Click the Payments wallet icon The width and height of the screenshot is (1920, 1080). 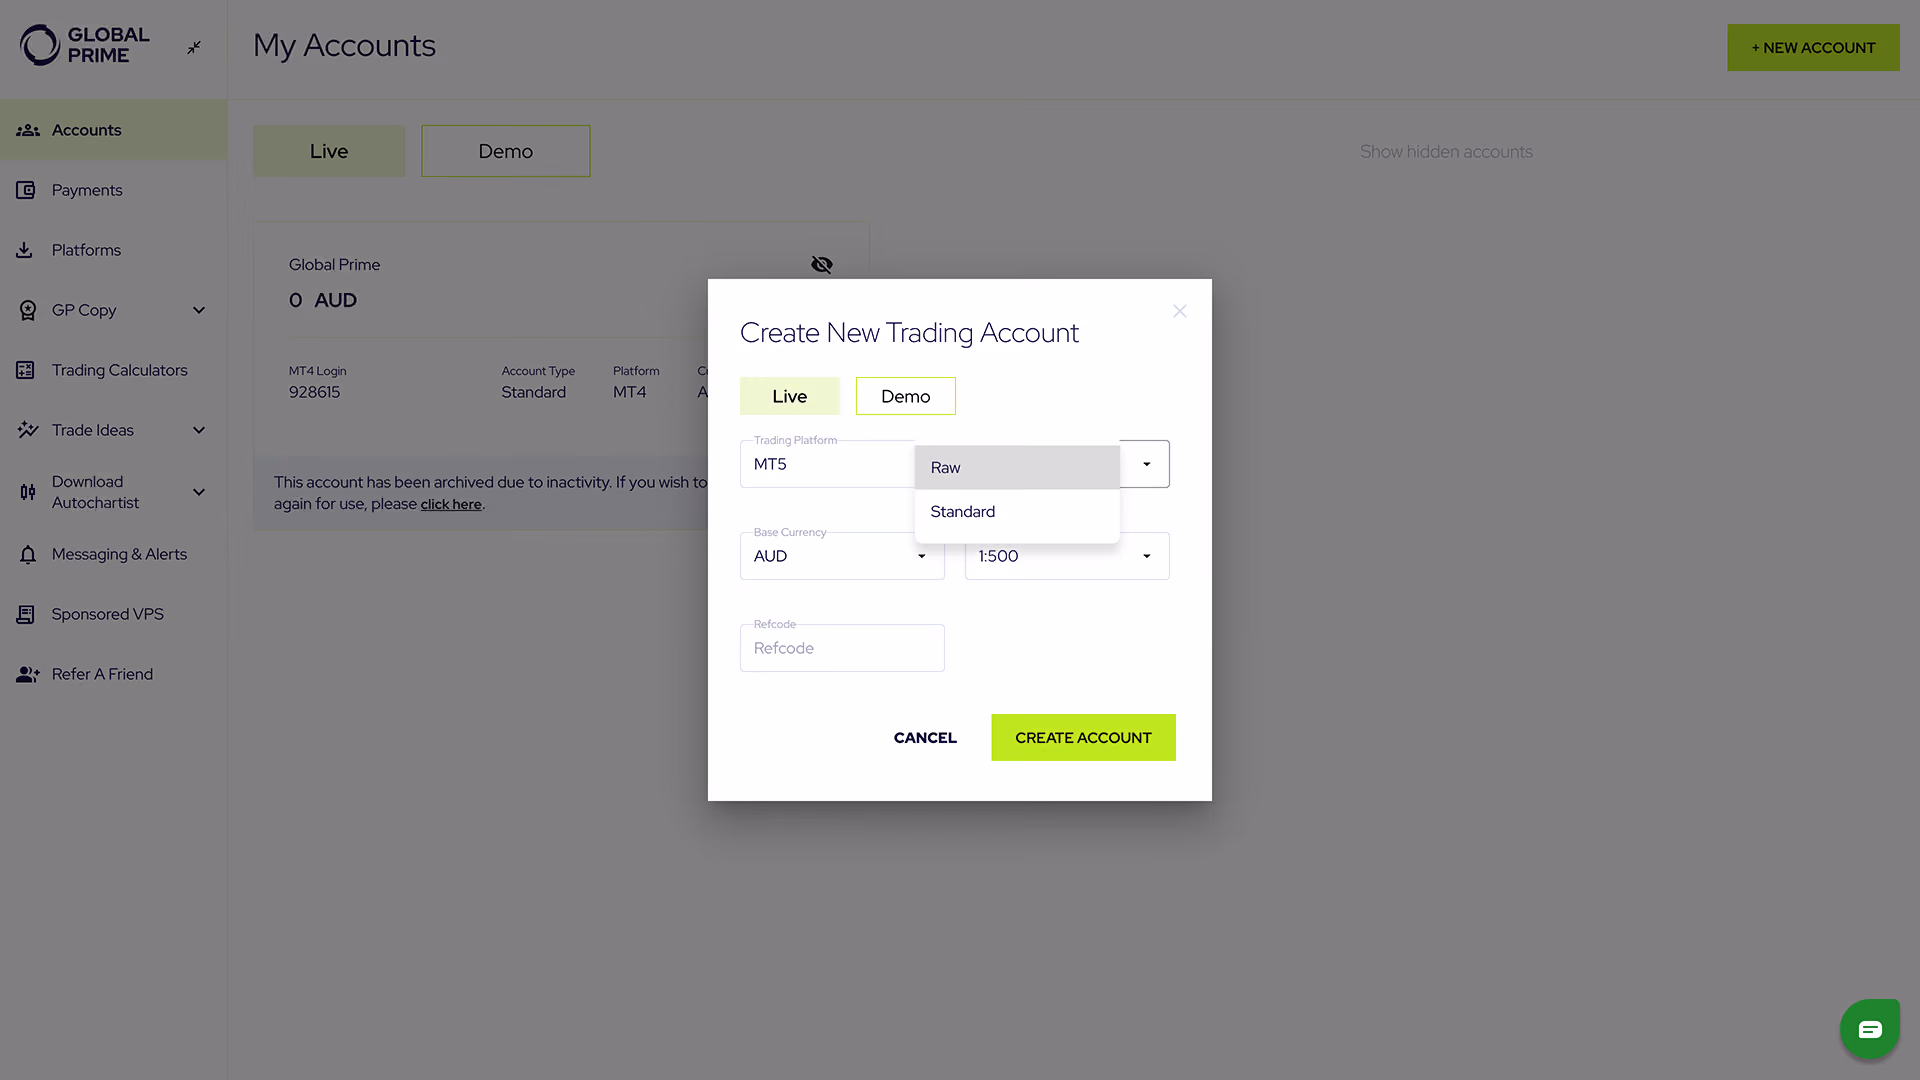[x=26, y=190]
